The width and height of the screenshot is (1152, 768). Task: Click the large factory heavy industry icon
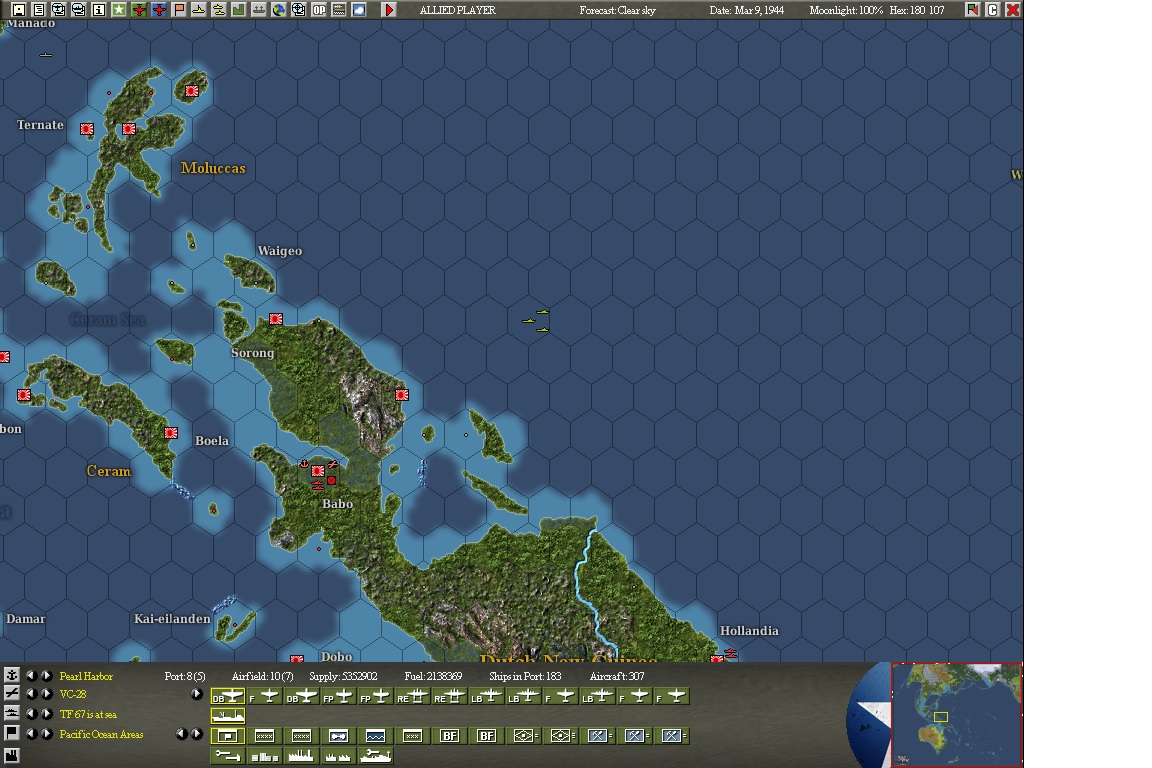[301, 756]
